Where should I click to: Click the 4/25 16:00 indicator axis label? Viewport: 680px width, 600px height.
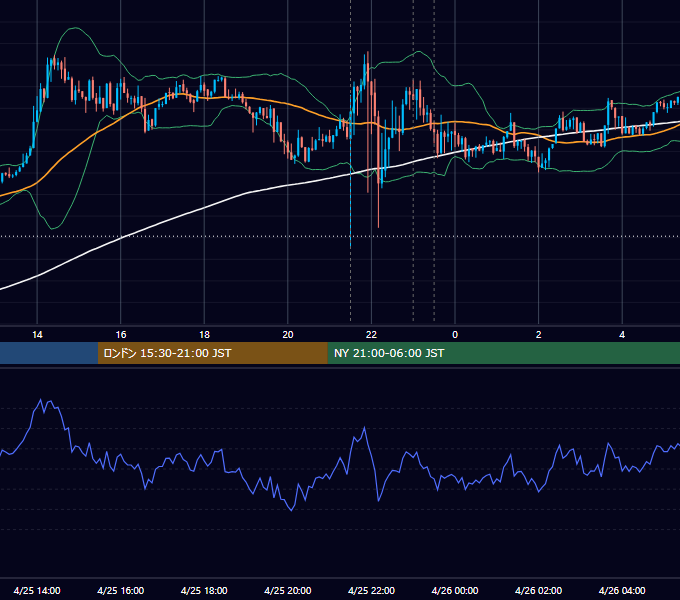click(x=121, y=590)
